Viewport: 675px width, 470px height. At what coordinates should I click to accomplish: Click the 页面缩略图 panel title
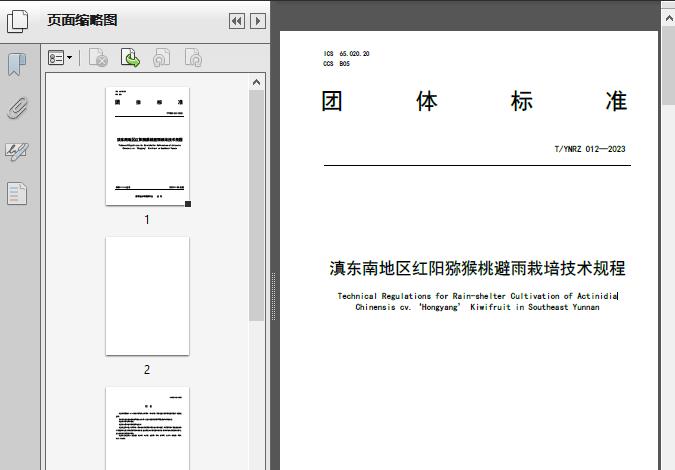tap(82, 20)
